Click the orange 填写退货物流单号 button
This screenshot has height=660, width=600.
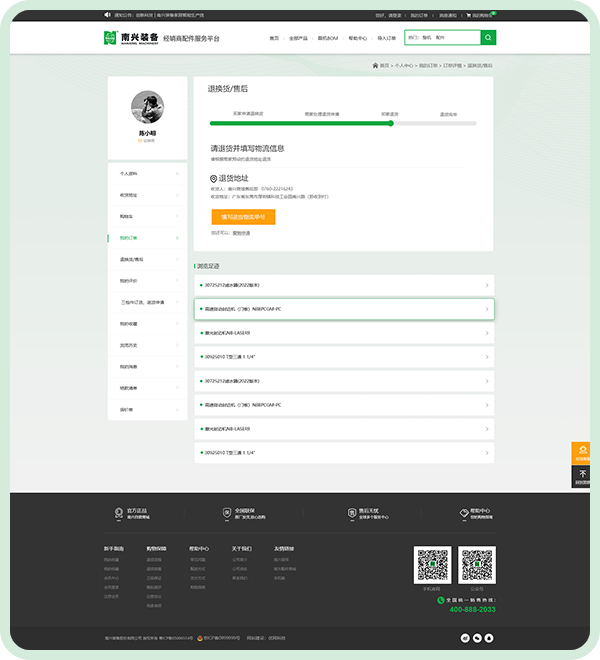[x=242, y=216]
